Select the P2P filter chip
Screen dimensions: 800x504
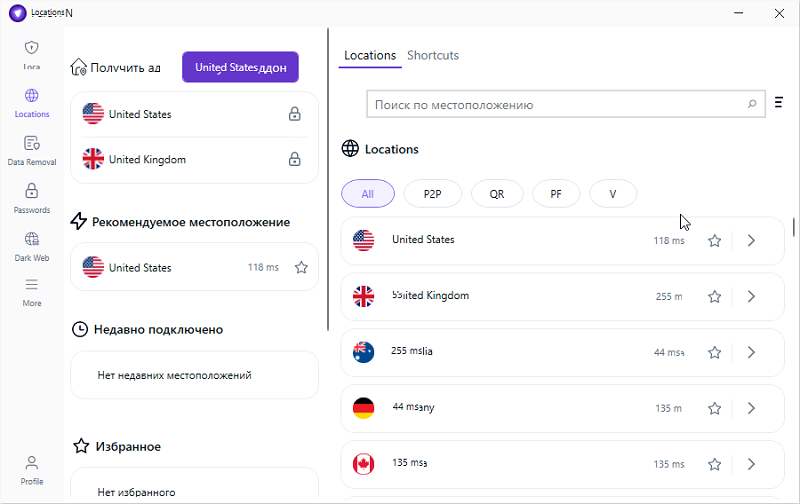click(x=433, y=194)
